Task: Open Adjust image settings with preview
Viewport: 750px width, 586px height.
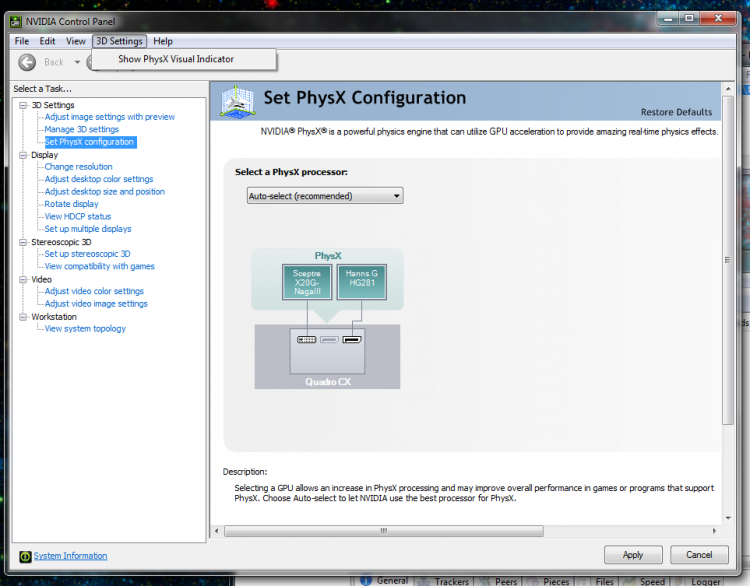Action: (x=110, y=117)
